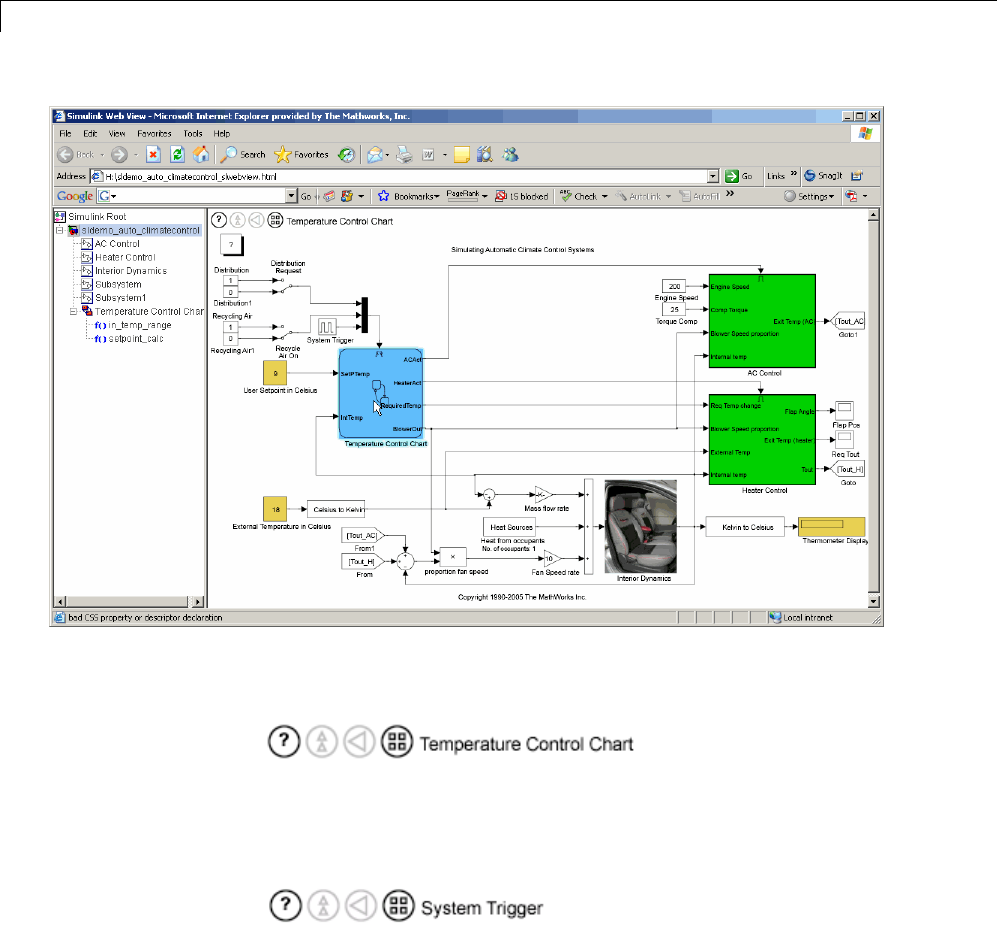The width and height of the screenshot is (997, 931).
Task: Click the Refresh page icon
Action: (x=177, y=155)
